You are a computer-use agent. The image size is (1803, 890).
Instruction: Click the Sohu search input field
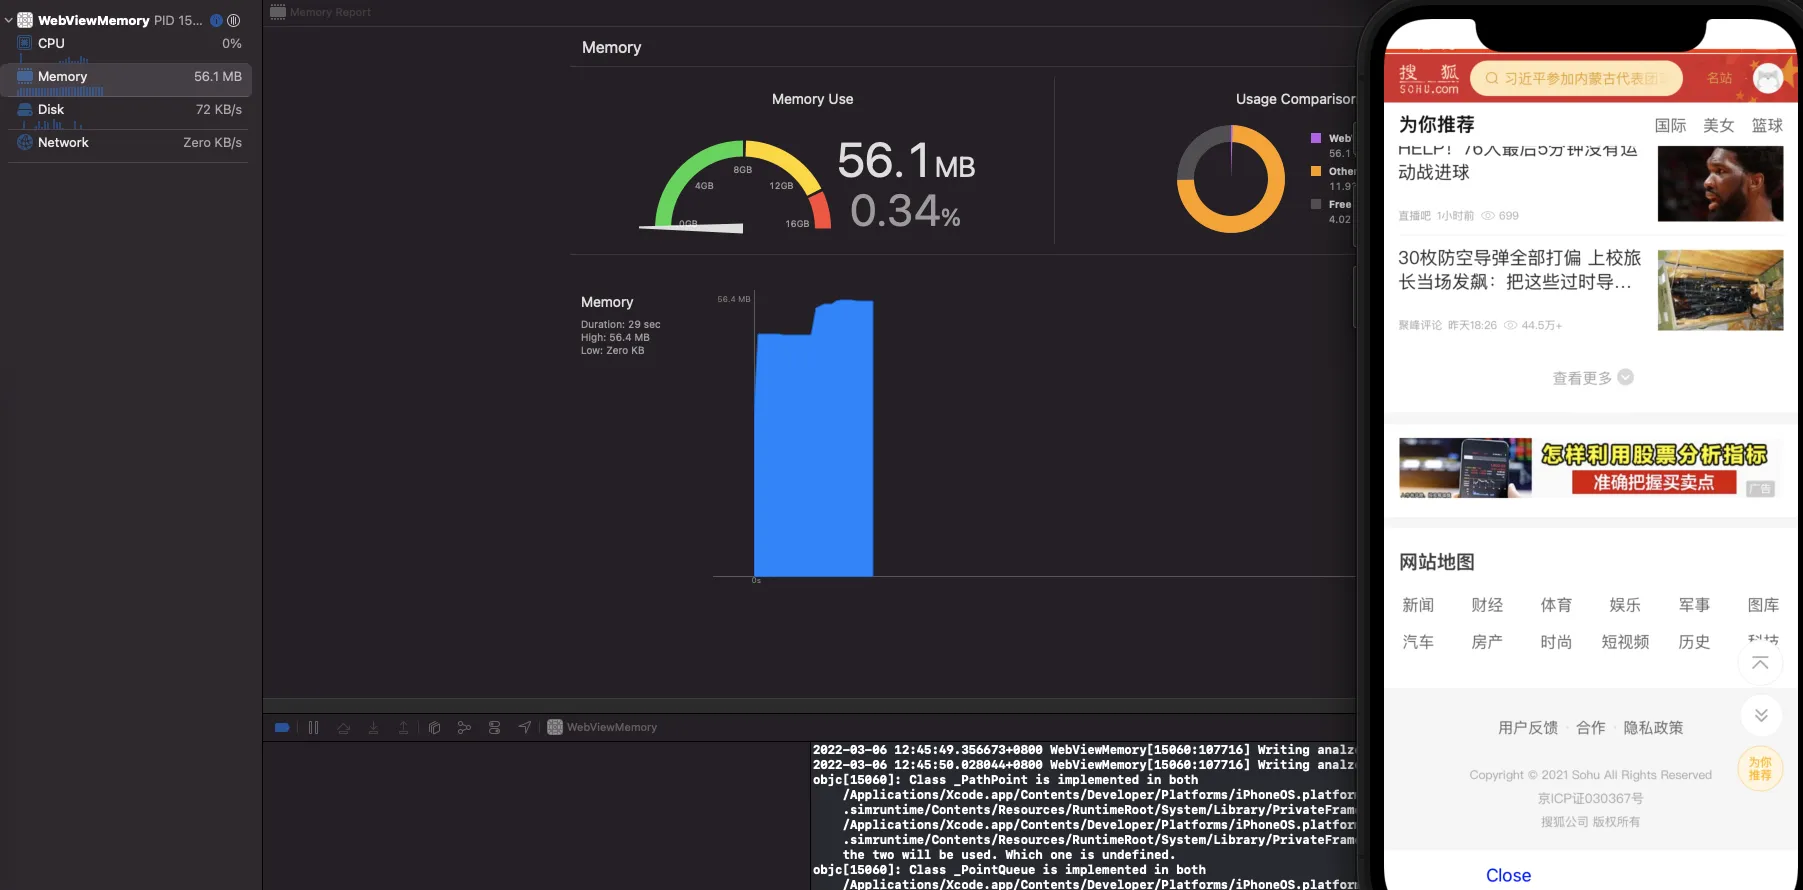(1576, 78)
